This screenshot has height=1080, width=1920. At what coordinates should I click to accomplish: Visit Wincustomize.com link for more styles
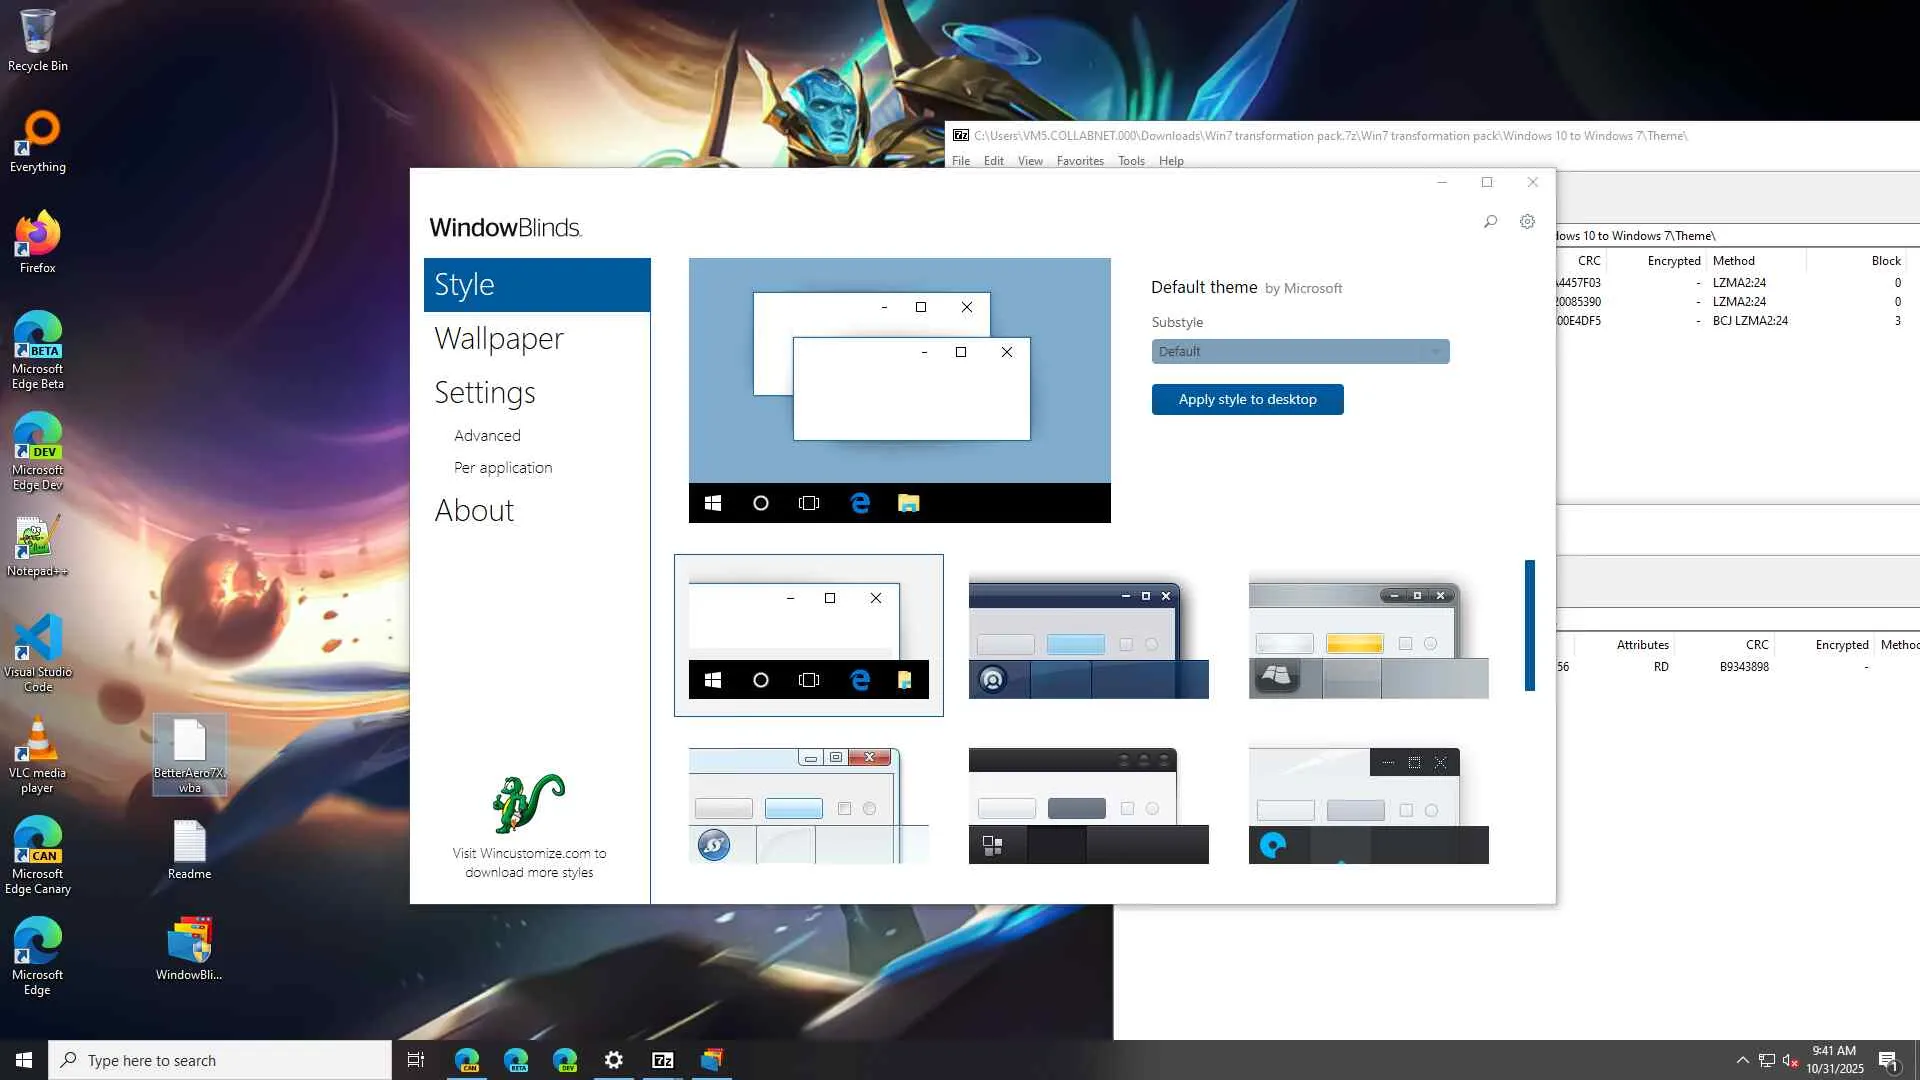tap(529, 863)
